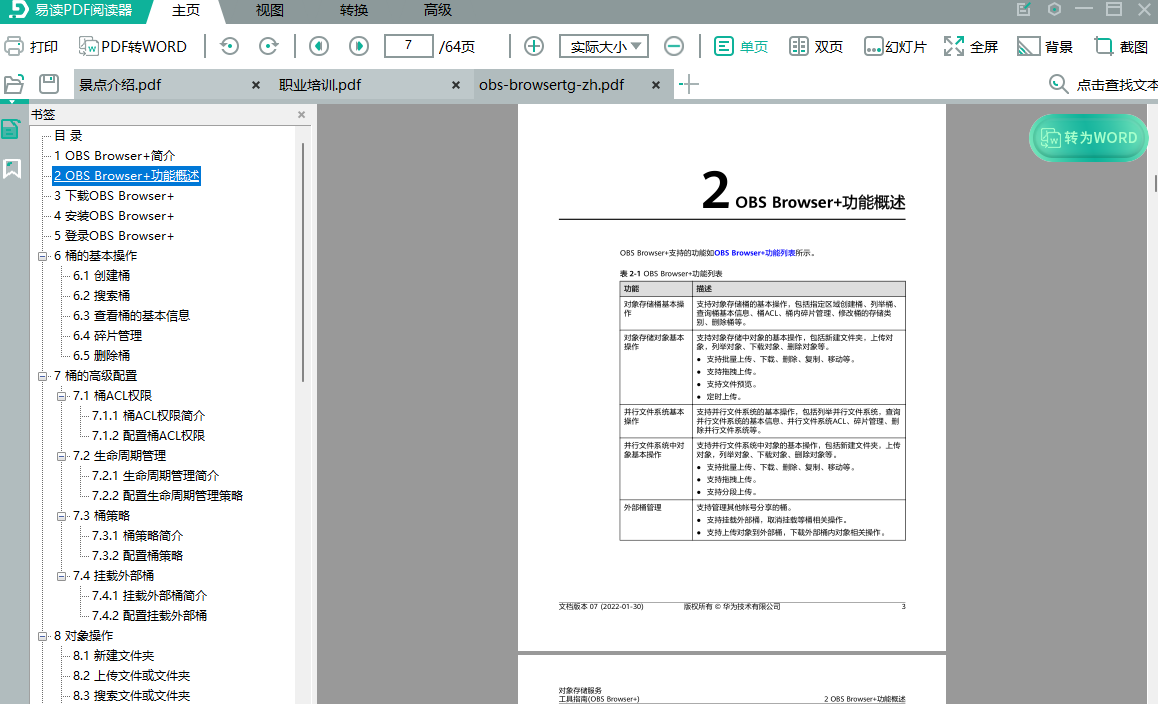Rotate page counterclockwise
Viewport: 1158px width, 704px height.
(230, 47)
